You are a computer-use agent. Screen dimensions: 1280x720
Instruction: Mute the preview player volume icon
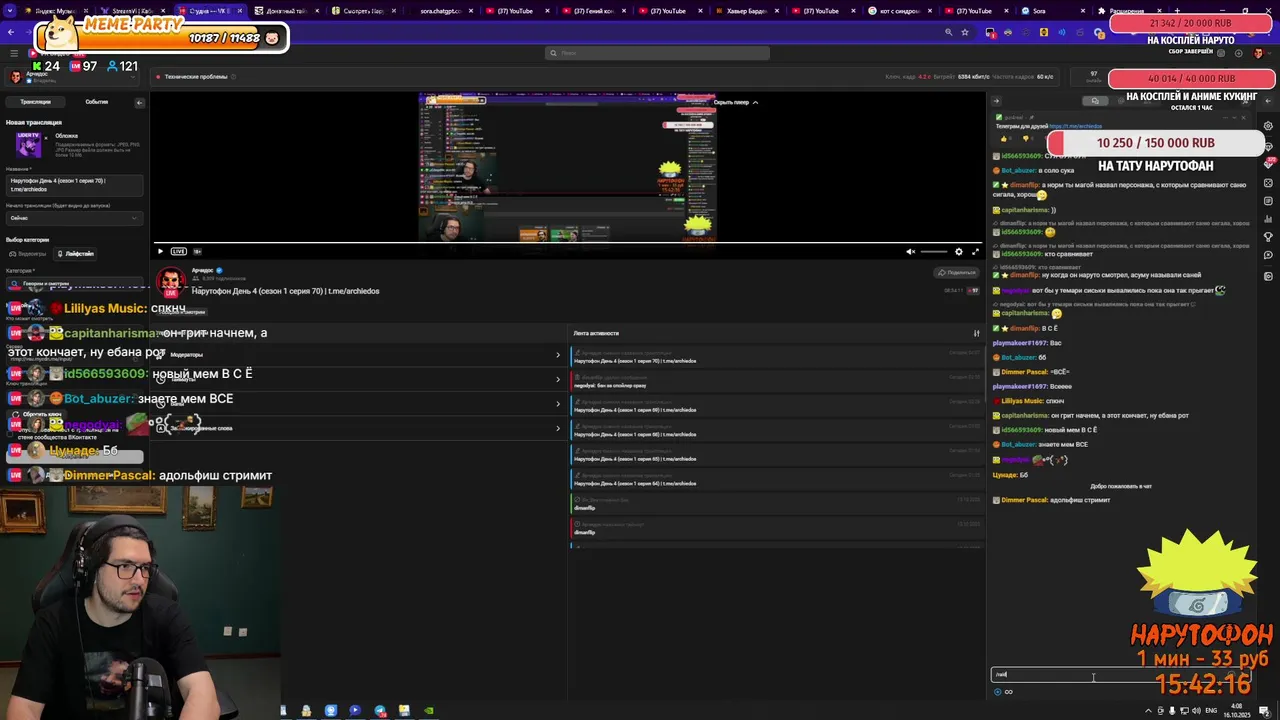[910, 252]
